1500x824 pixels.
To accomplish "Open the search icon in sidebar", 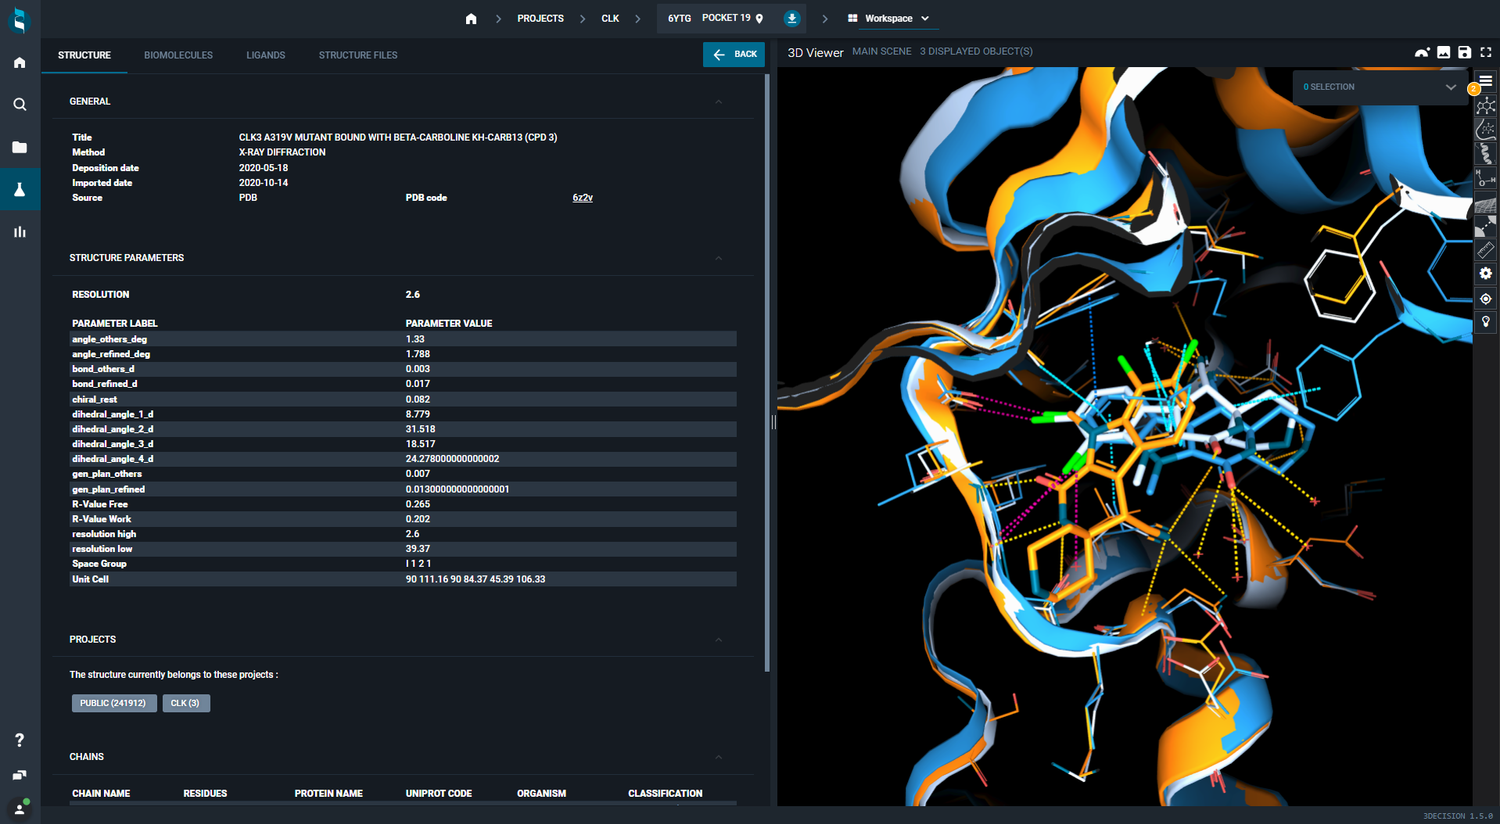I will [19, 104].
